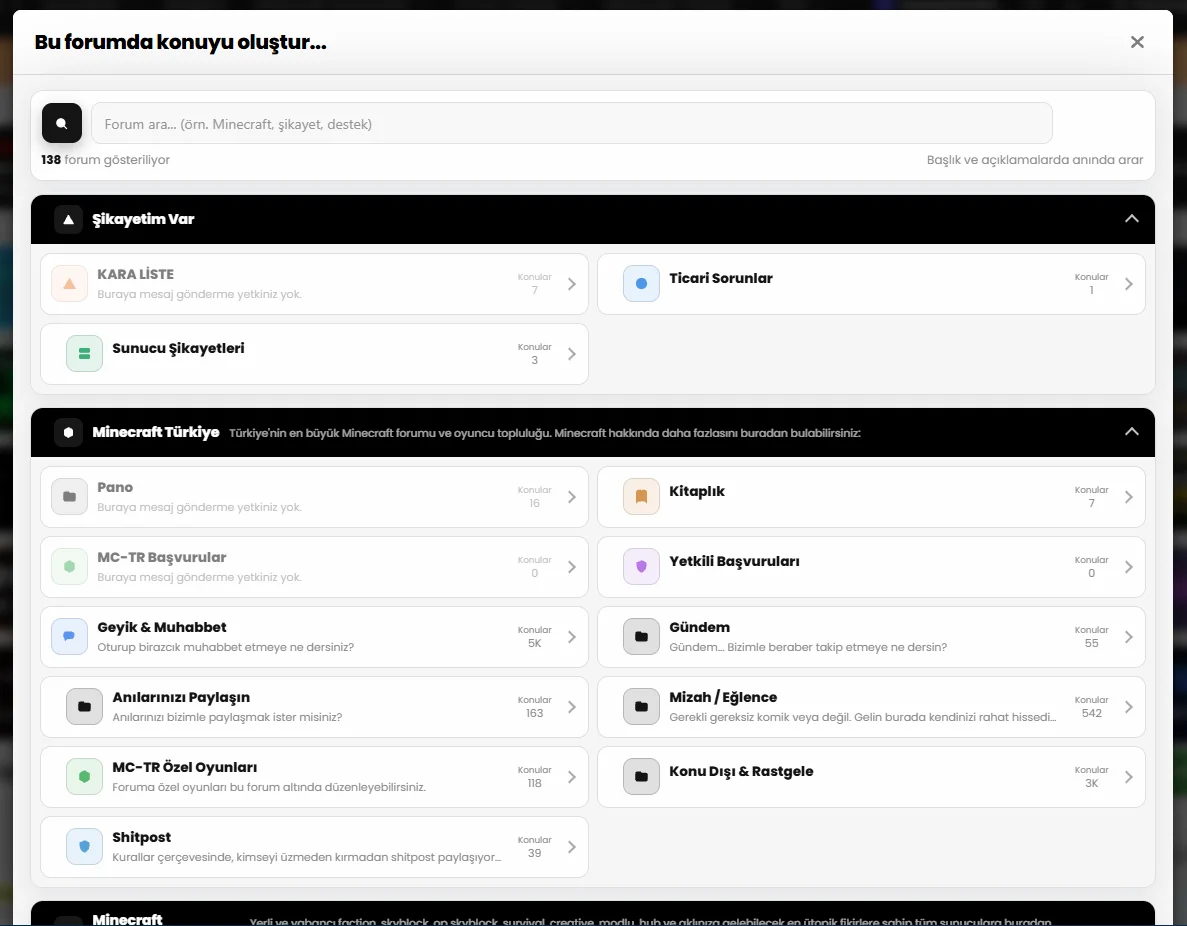Click the 'Bu forumda konuyu oluştur...' dialog title

(x=180, y=42)
